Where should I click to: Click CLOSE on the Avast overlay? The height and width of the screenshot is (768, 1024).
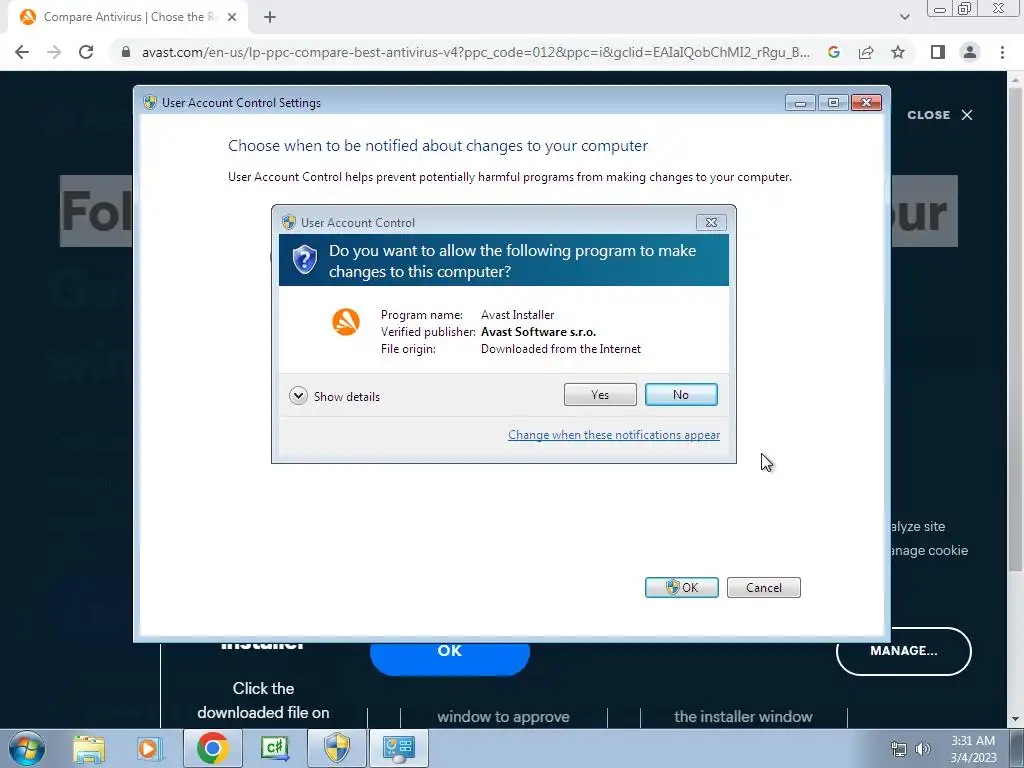click(x=940, y=115)
